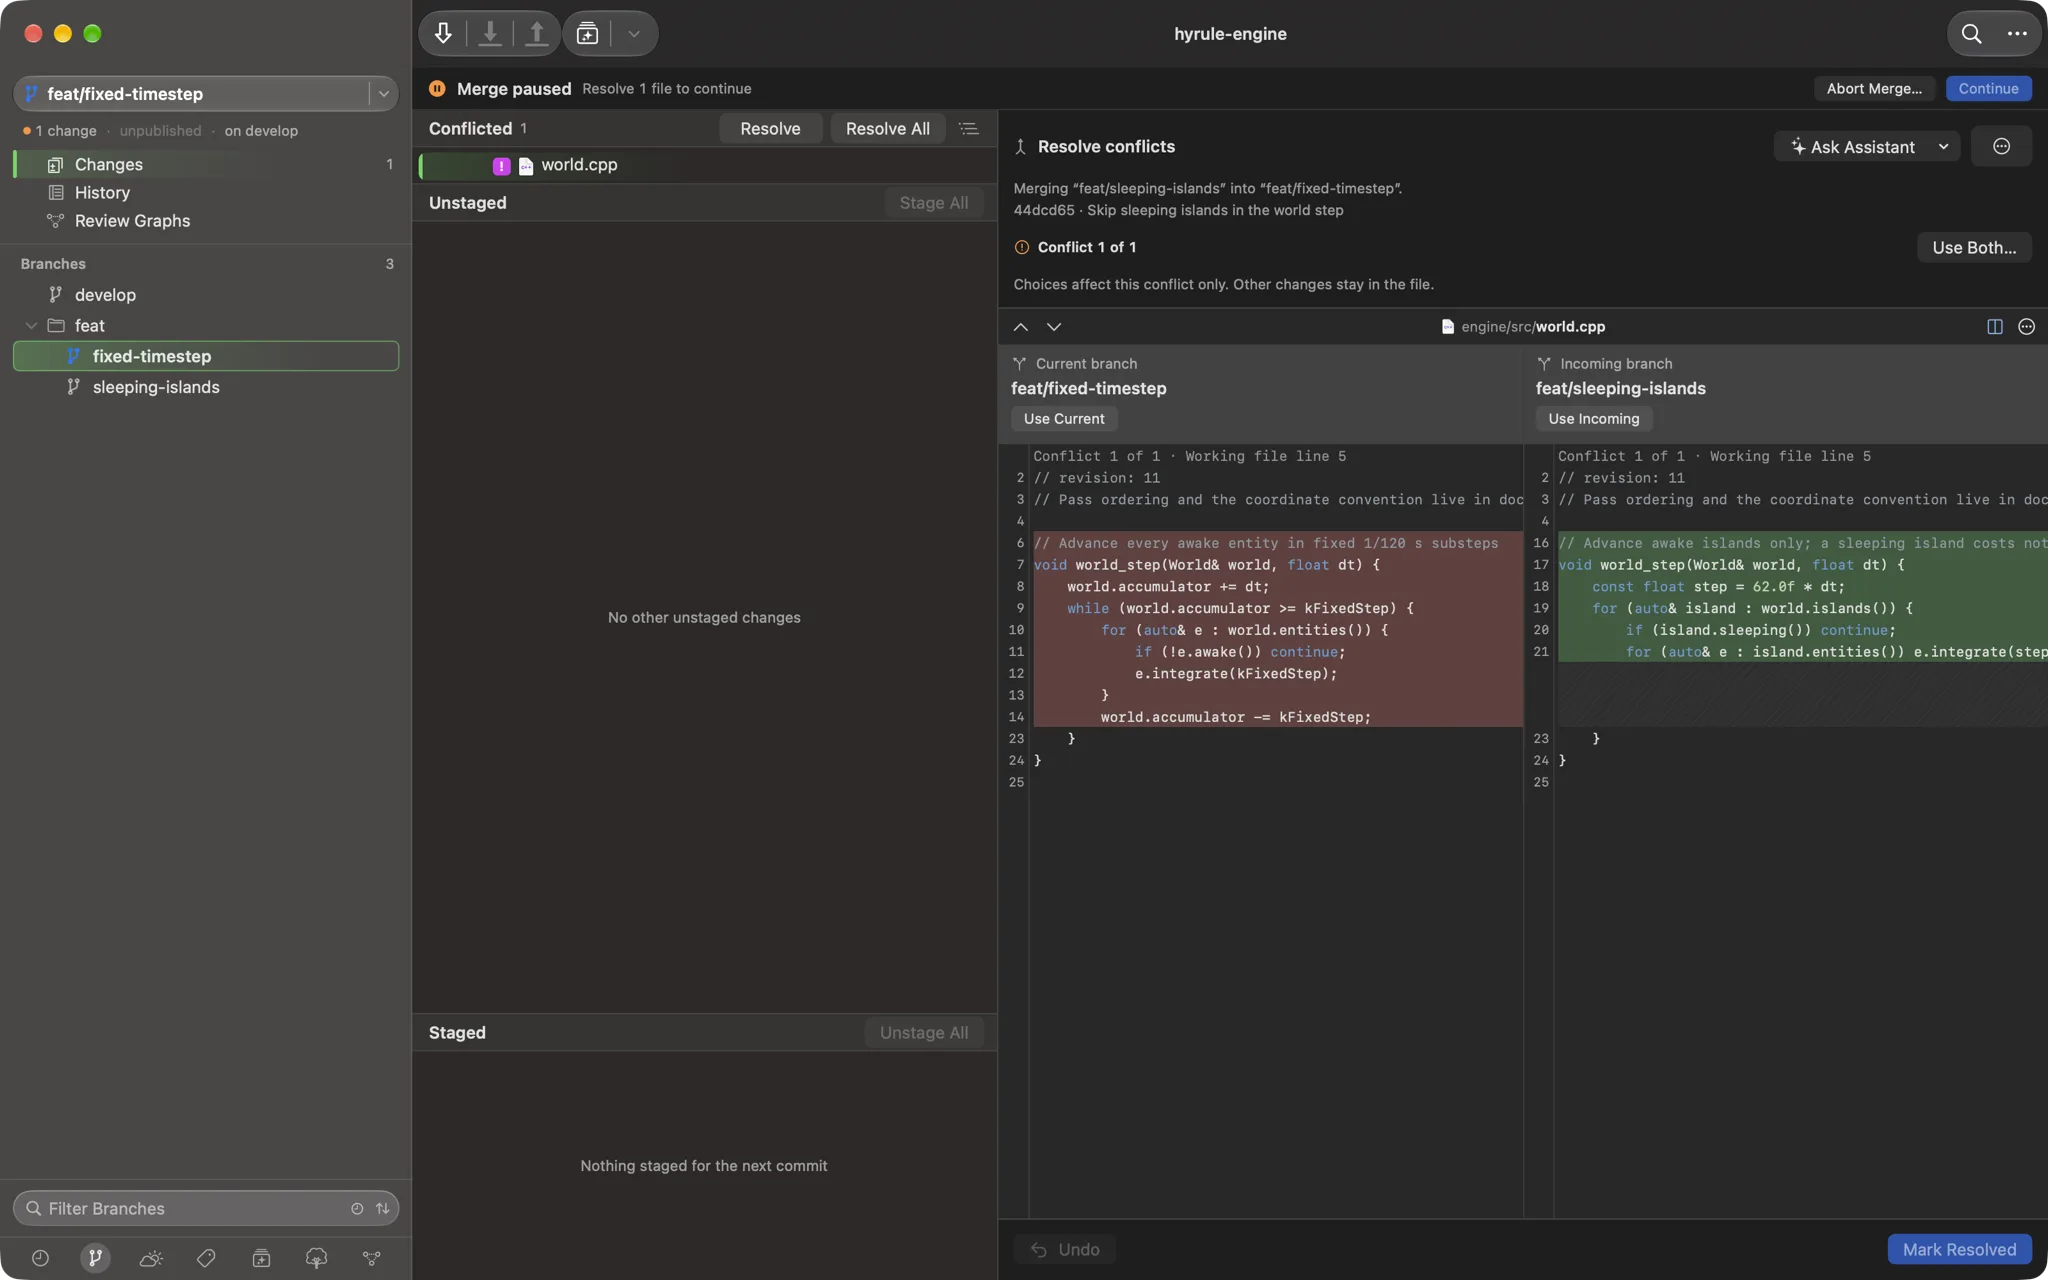Open branches tab in bottom bar
Viewport: 2048px width, 1280px height.
[x=95, y=1258]
